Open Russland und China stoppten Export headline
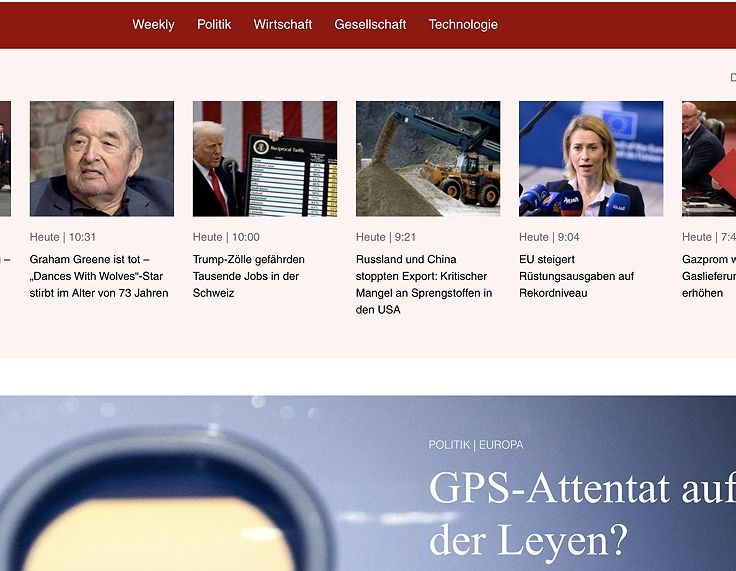736x571 pixels. click(x=424, y=285)
